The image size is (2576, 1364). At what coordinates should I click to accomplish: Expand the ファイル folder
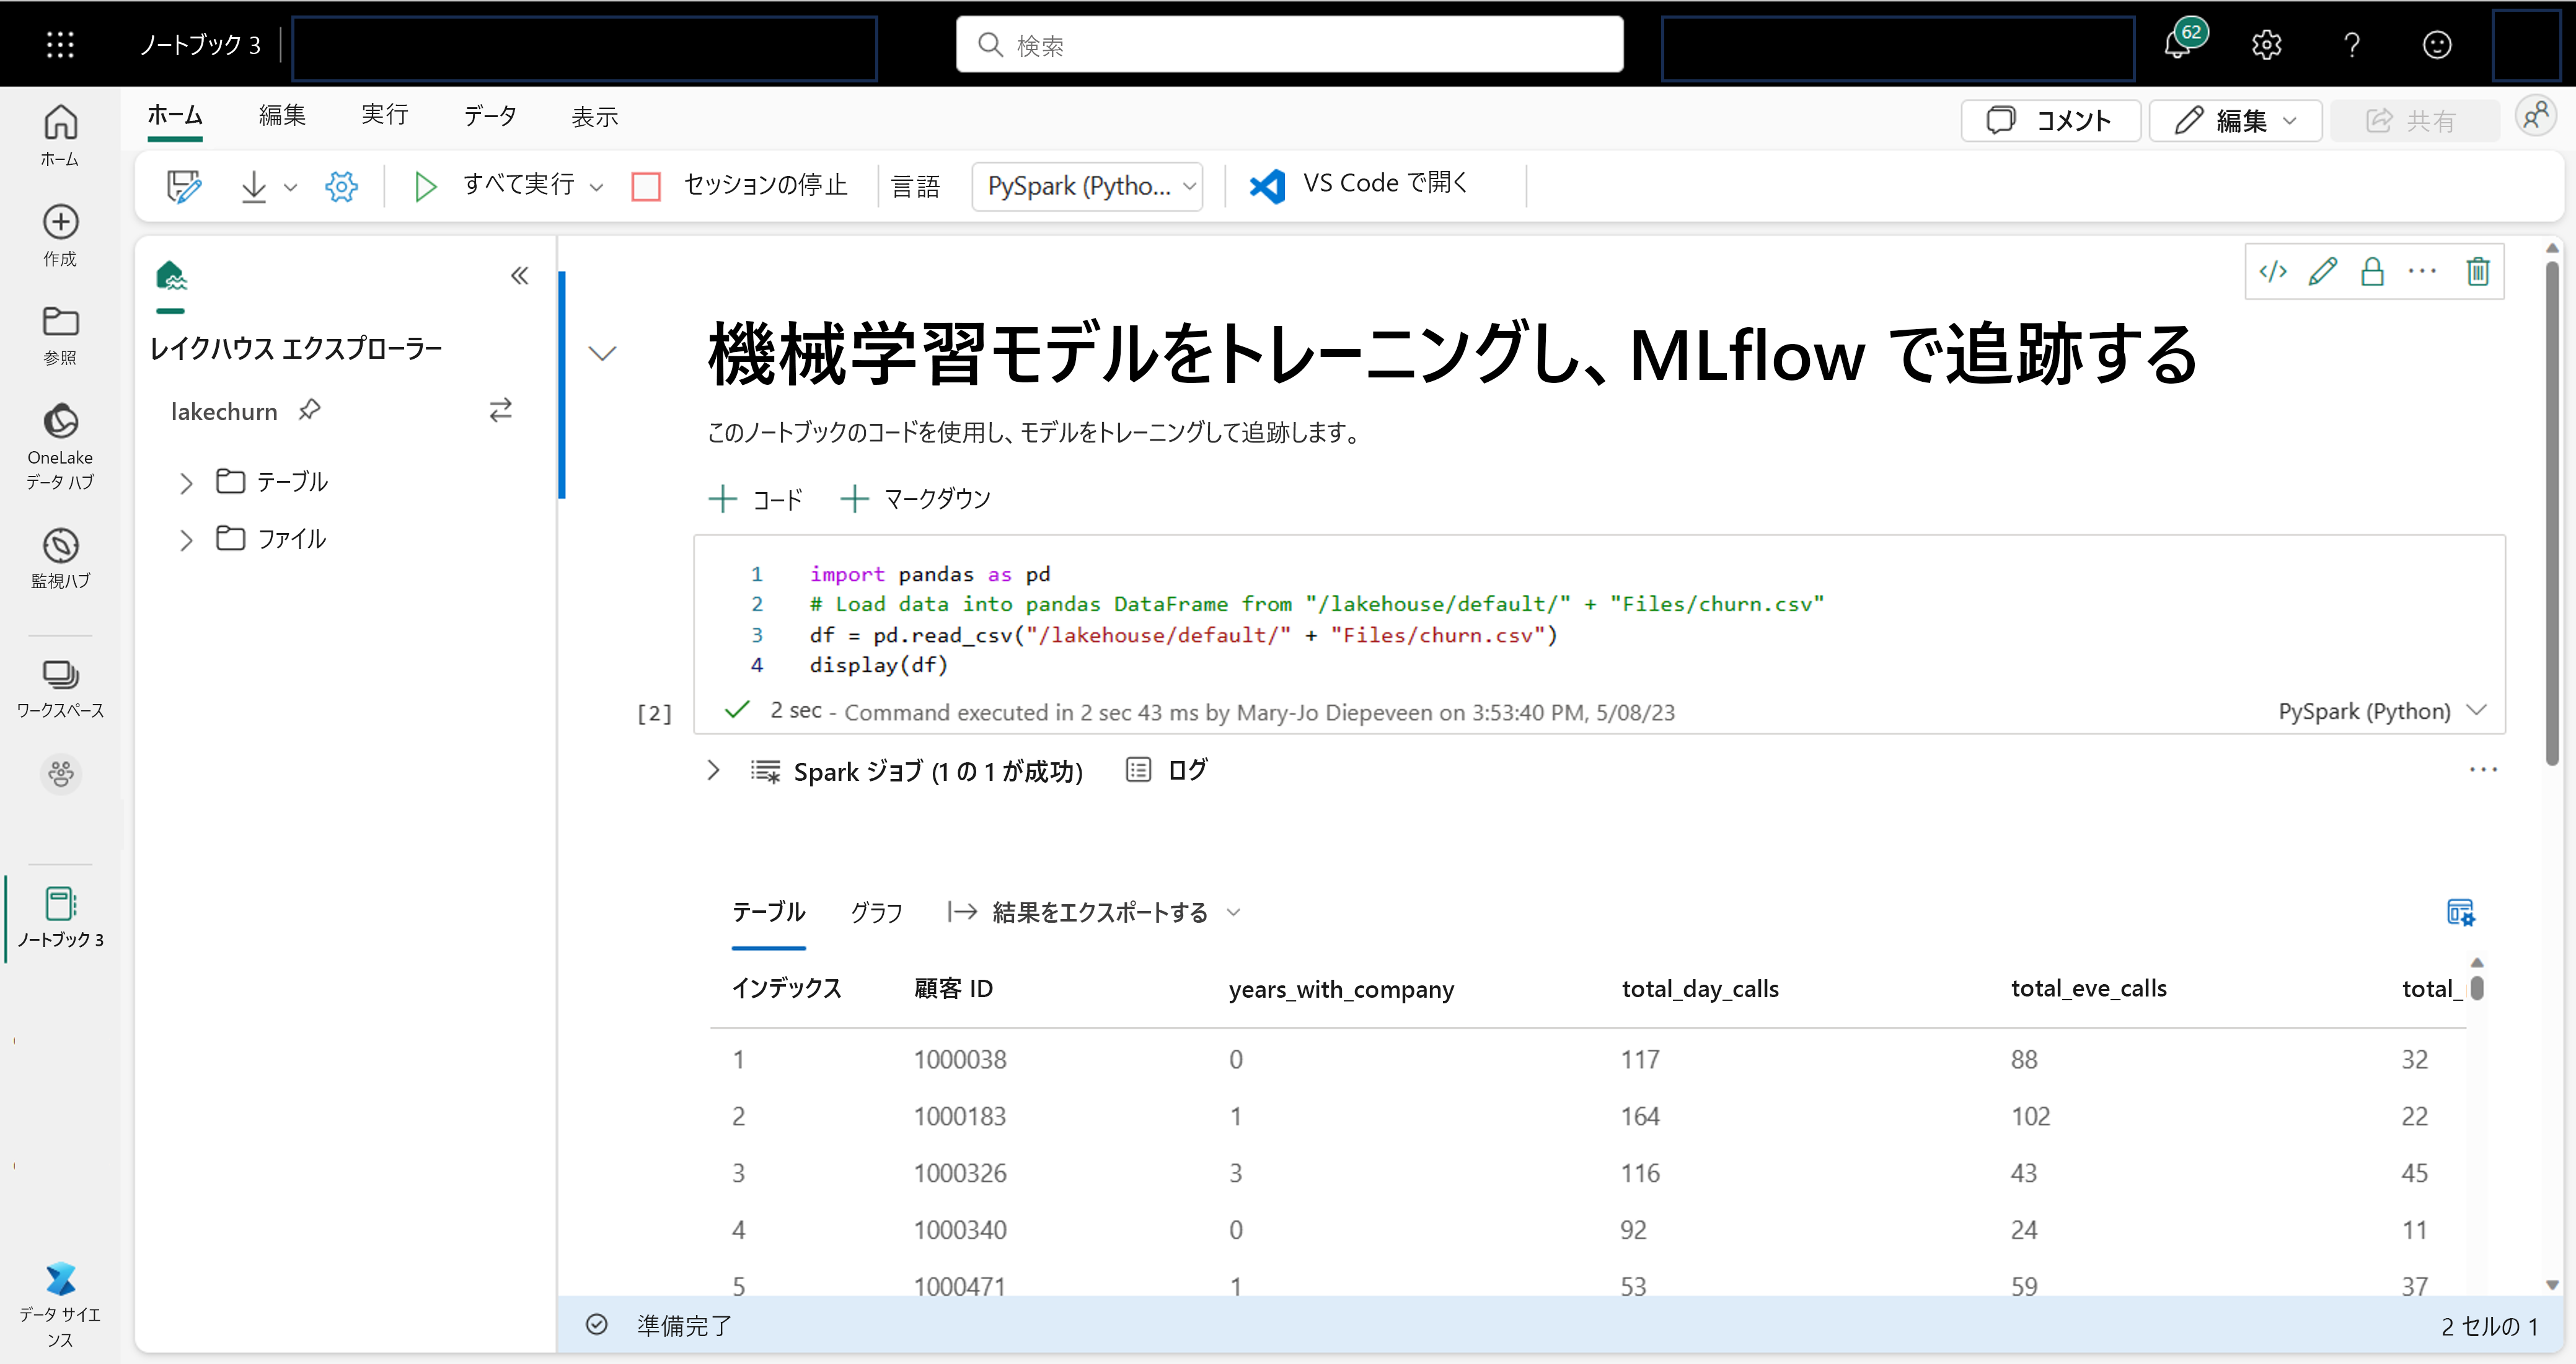pyautogui.click(x=186, y=540)
